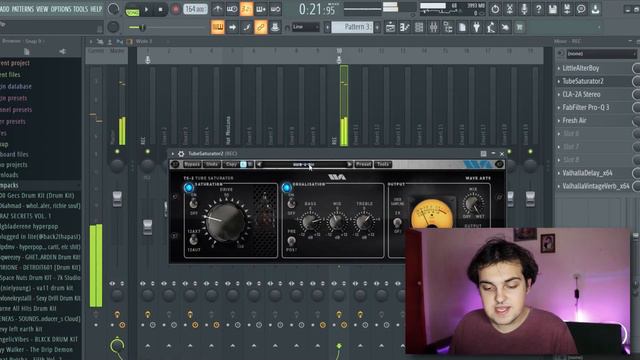Open the PATTERNS menu
This screenshot has height=360, width=640.
pos(22,9)
